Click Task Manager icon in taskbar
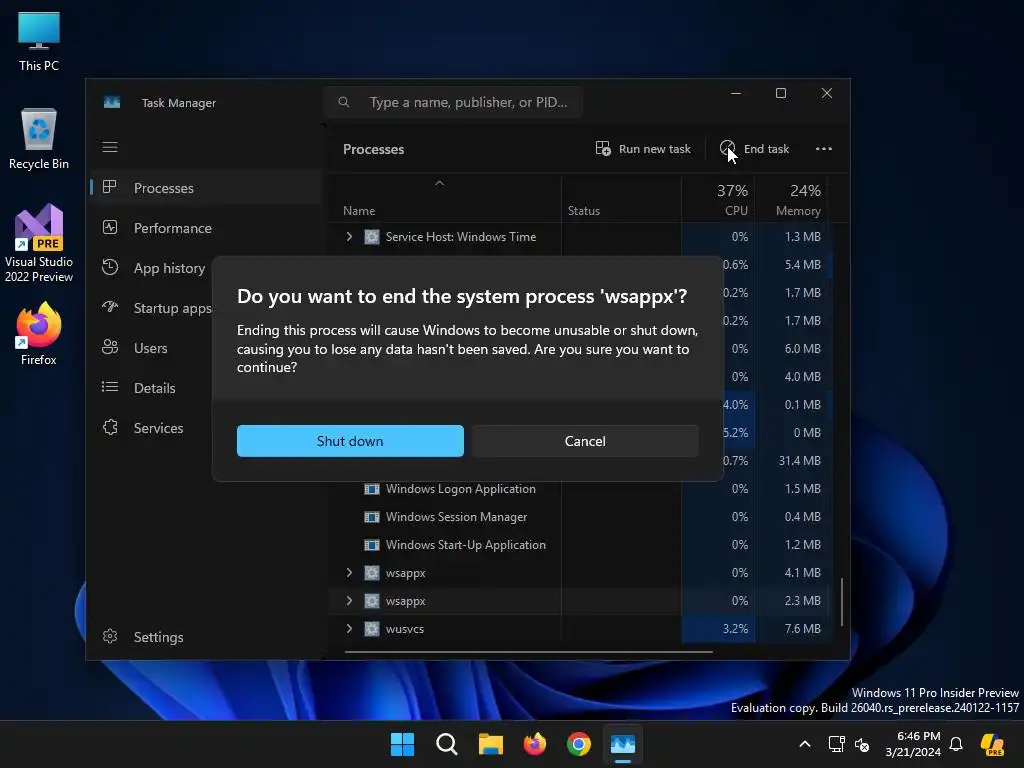 pyautogui.click(x=623, y=744)
